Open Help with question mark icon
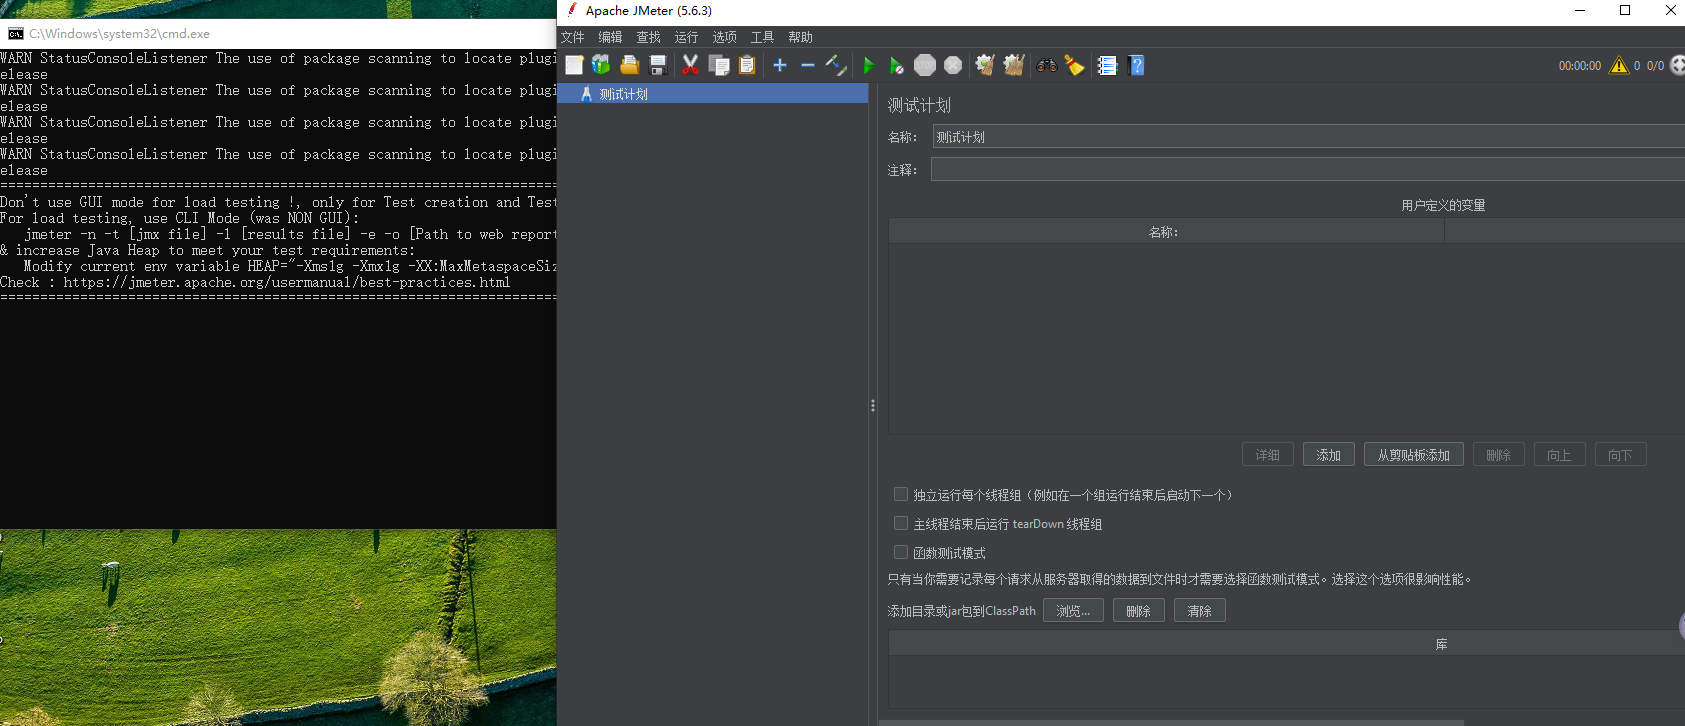1685x726 pixels. click(1136, 65)
